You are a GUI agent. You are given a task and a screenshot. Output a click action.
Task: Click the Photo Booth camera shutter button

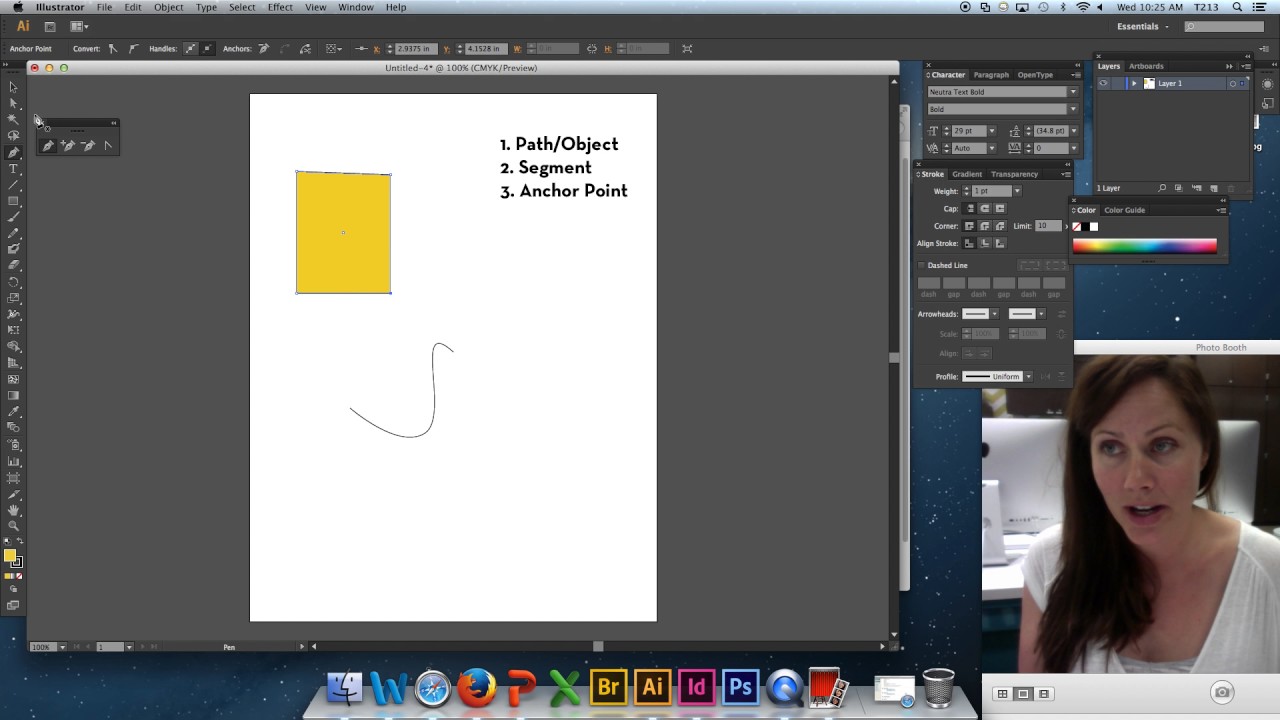point(1222,692)
